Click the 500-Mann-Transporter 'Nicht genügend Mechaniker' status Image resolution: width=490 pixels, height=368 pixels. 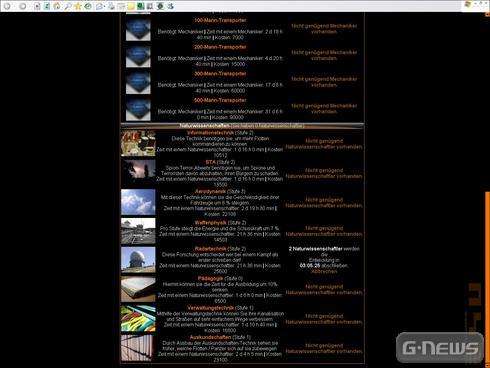tap(324, 109)
